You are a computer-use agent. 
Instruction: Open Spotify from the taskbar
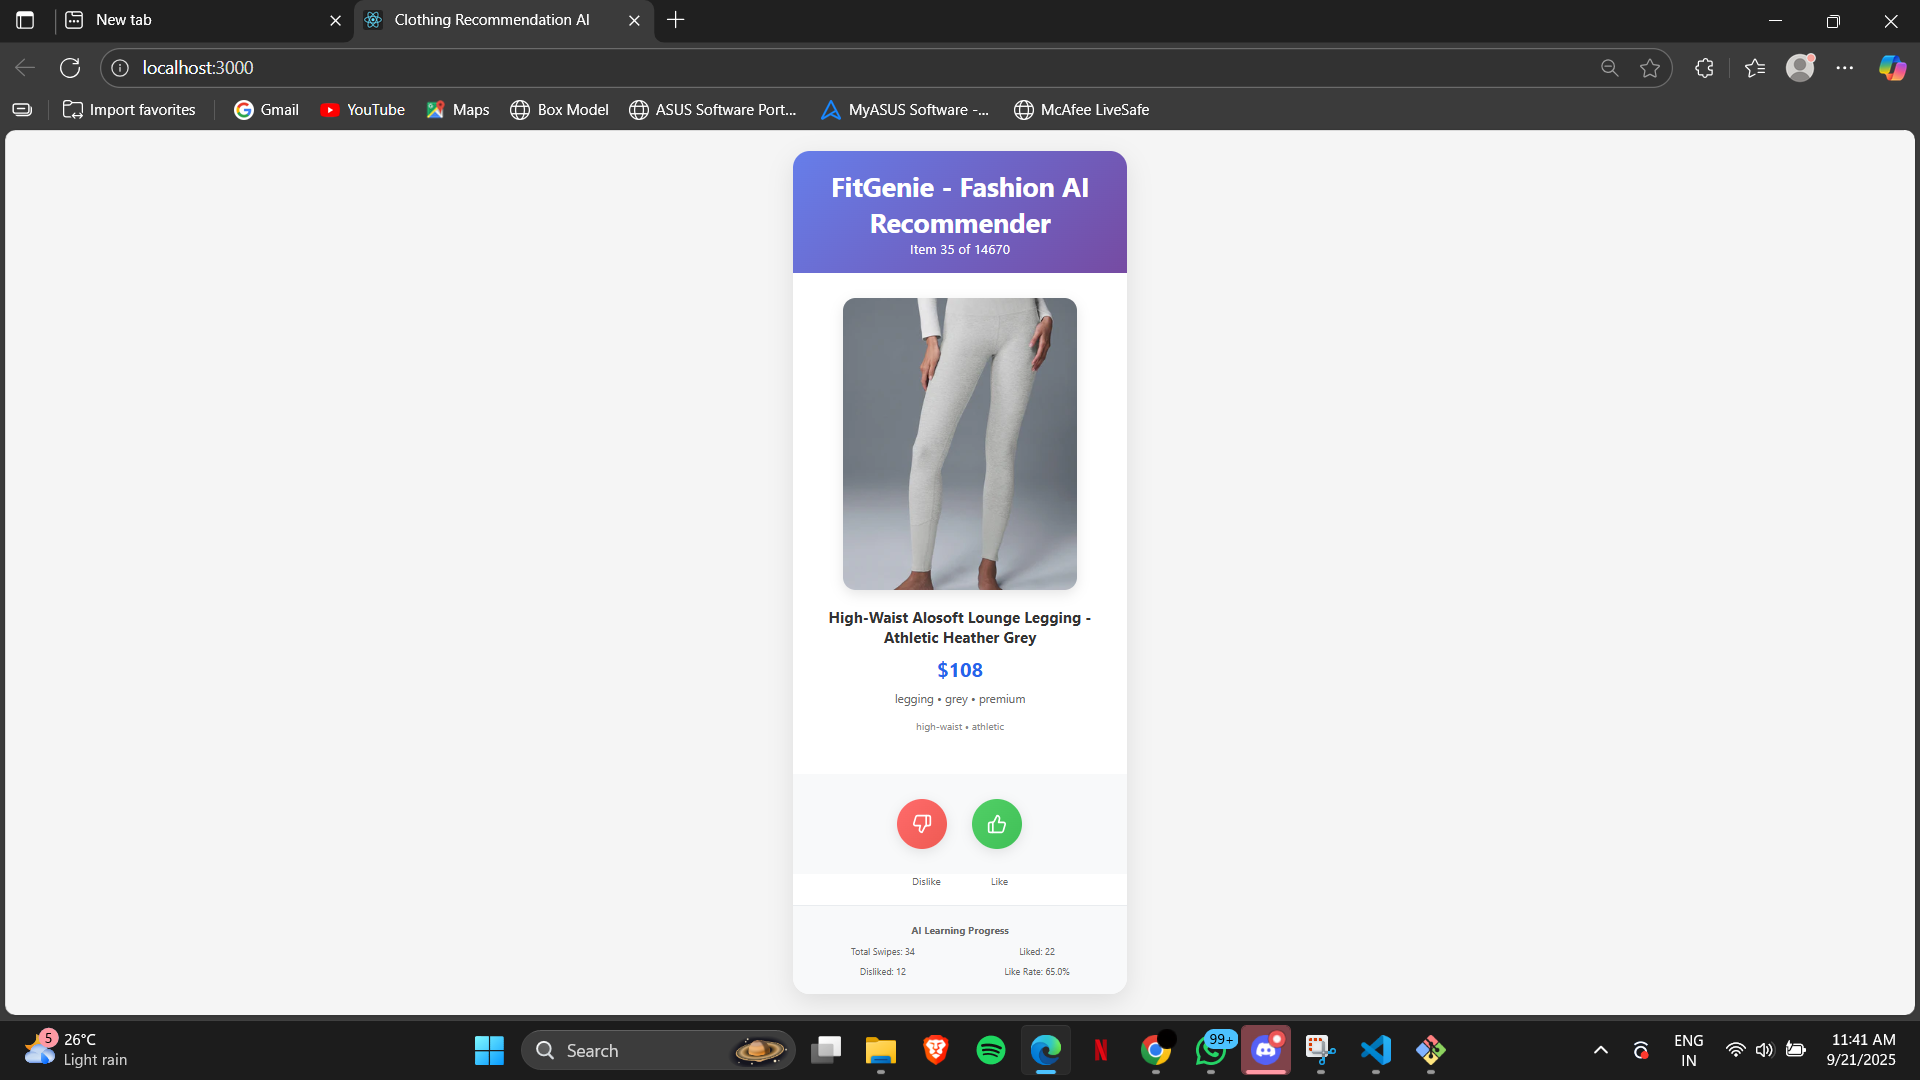pos(990,1050)
